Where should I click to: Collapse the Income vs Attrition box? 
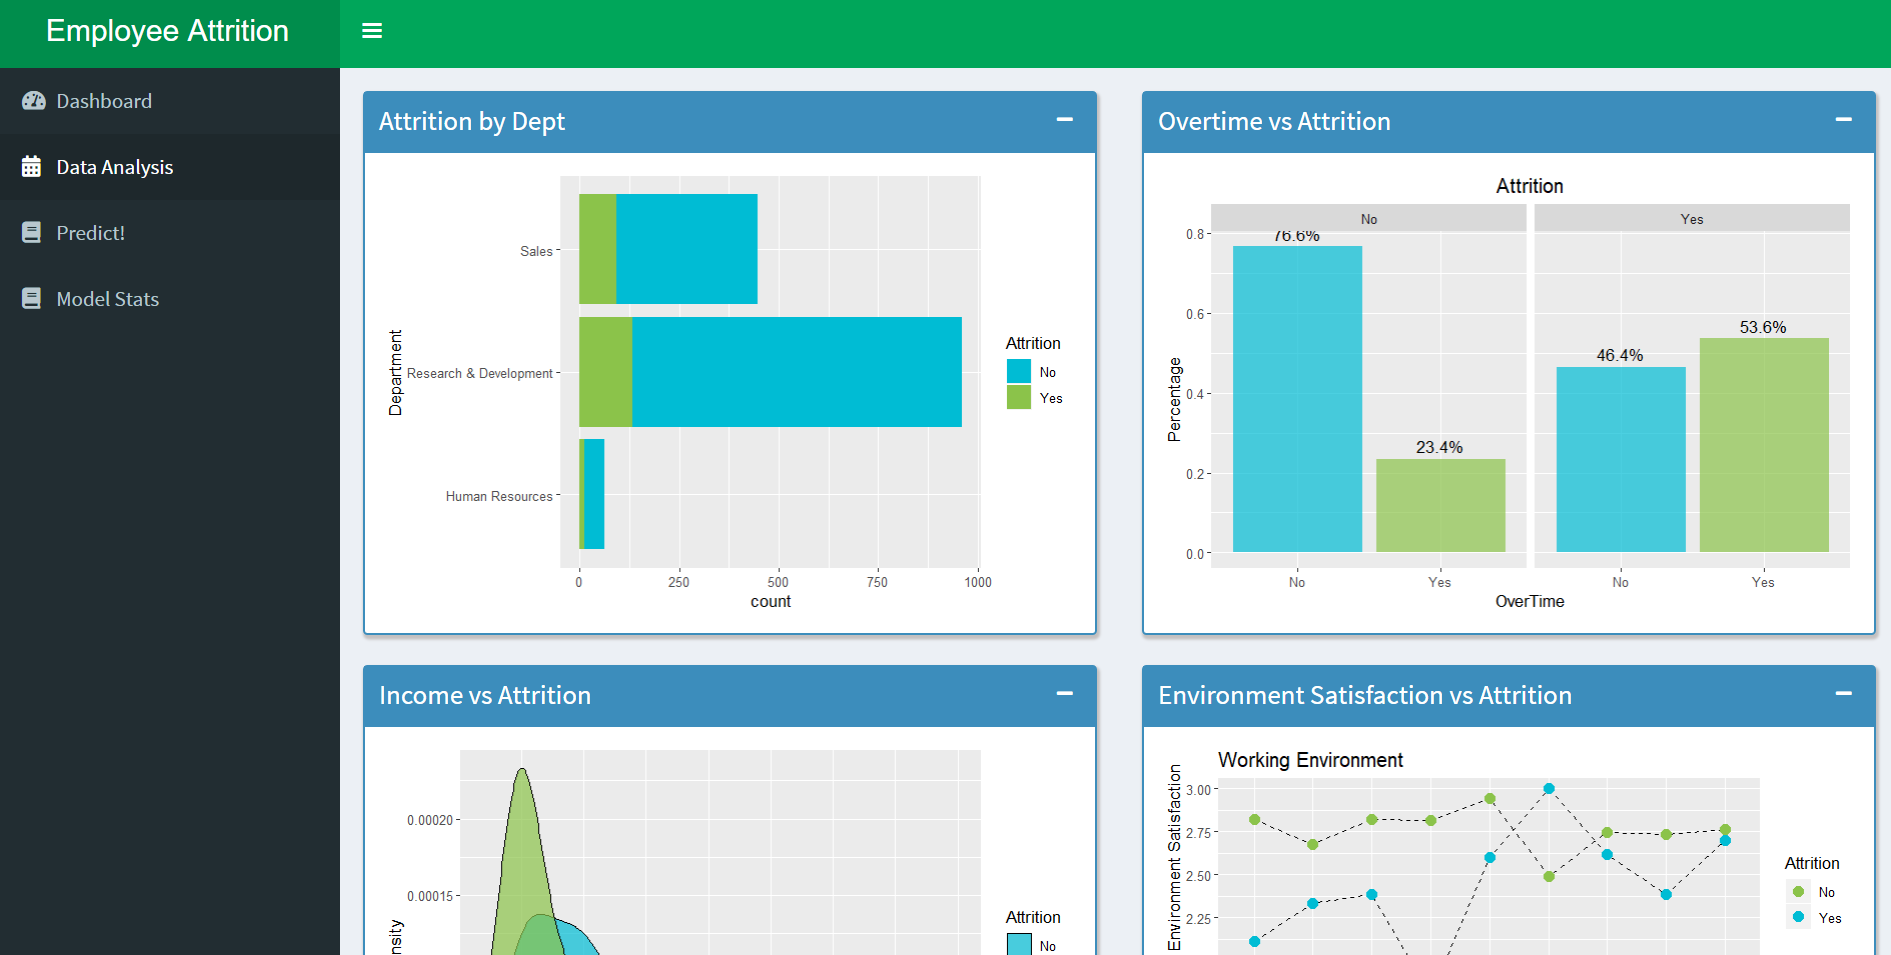tap(1065, 694)
